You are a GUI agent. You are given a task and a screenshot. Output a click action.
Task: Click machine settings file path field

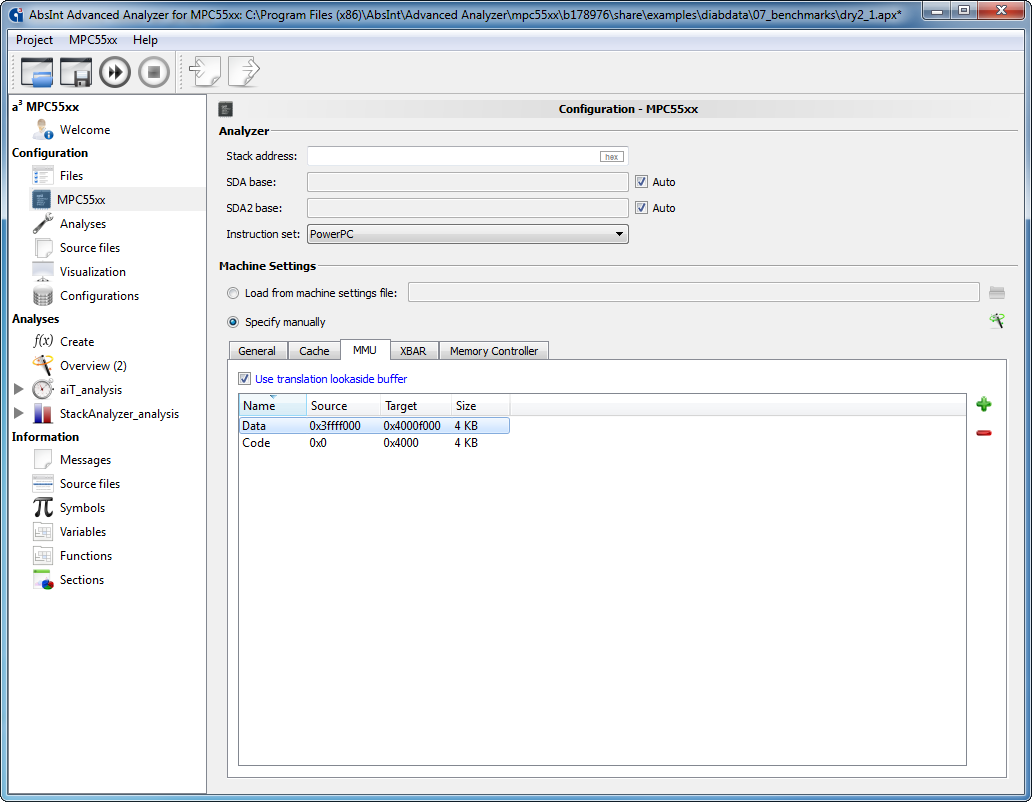click(x=694, y=293)
